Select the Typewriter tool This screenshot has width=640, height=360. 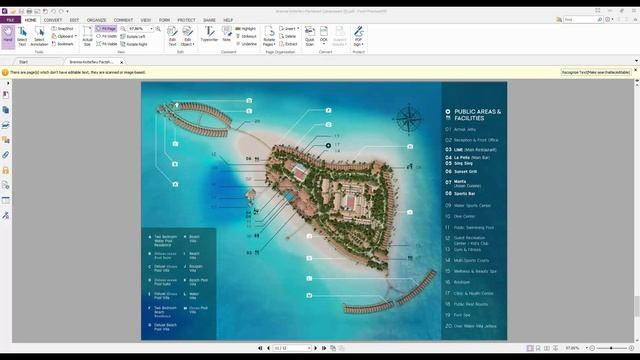[x=209, y=34]
